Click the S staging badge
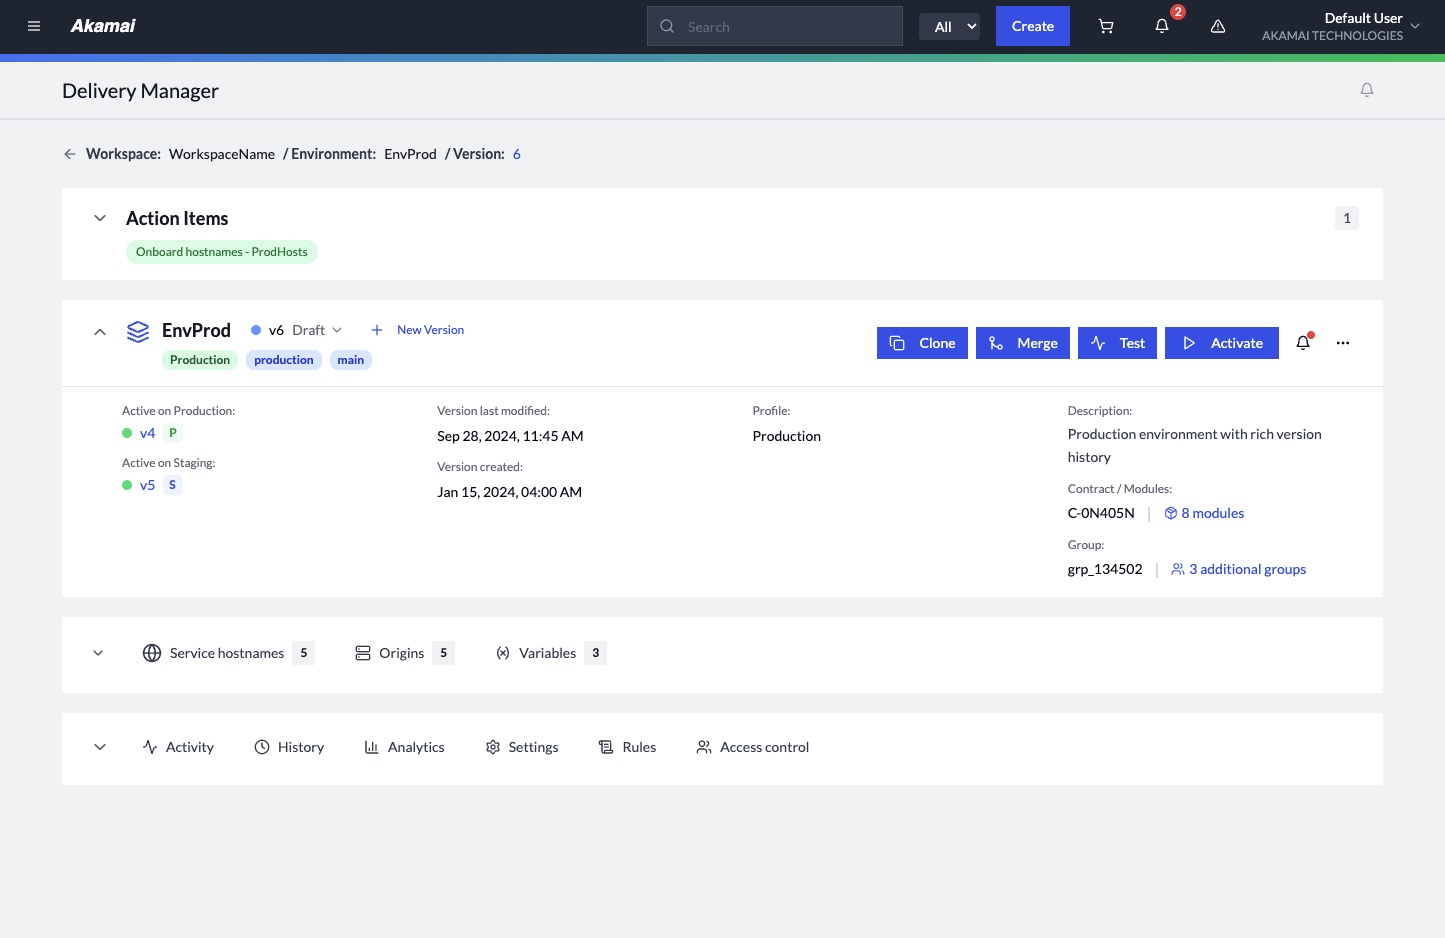1445x938 pixels. click(172, 485)
